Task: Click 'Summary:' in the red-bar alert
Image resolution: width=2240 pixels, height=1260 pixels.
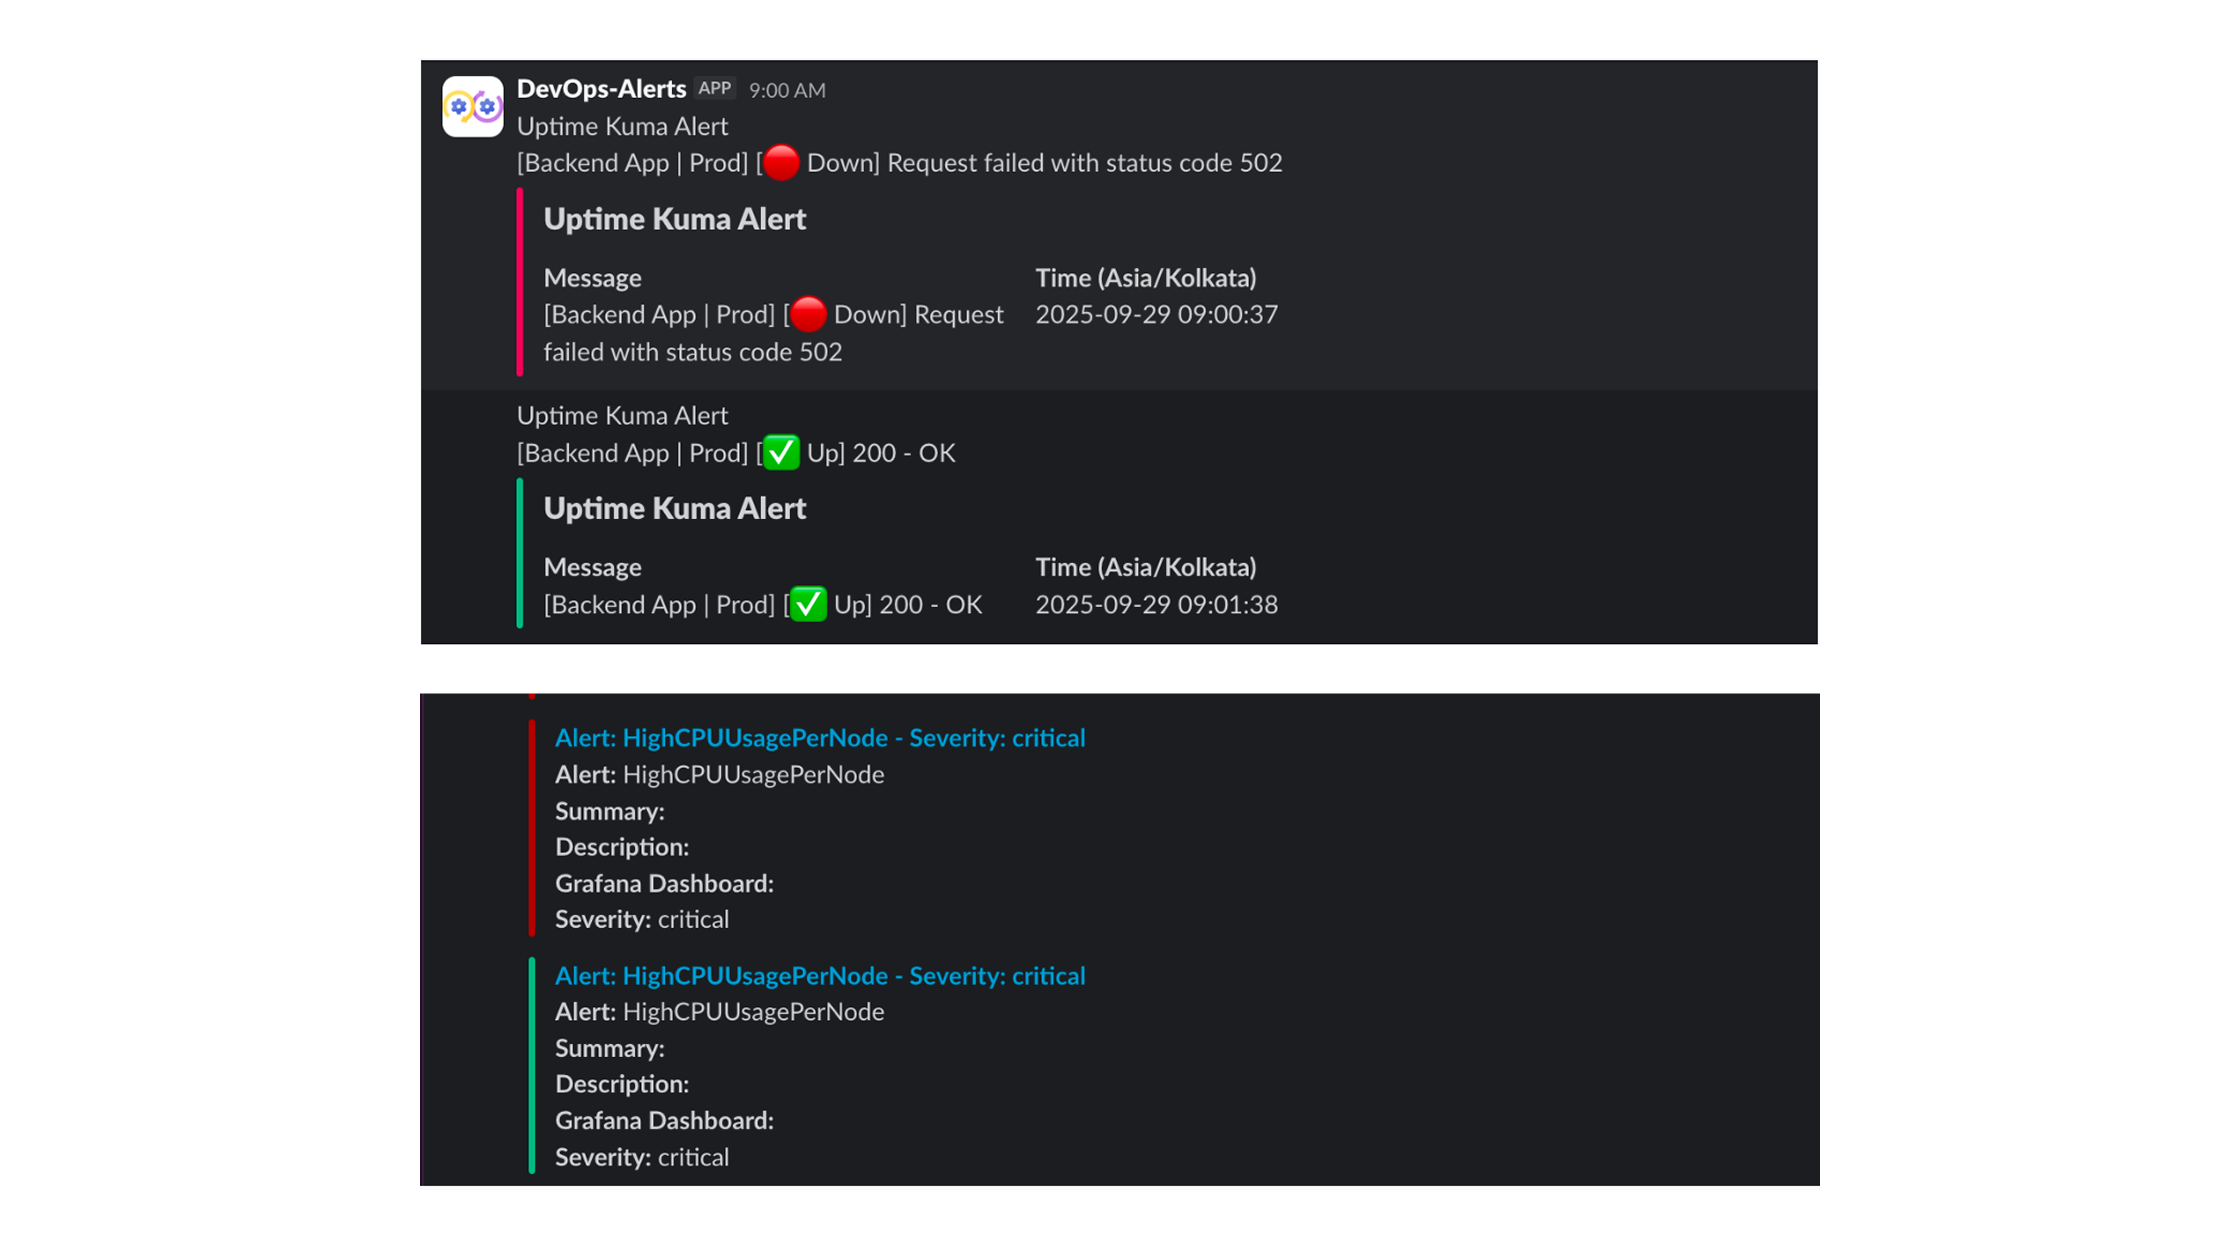Action: click(610, 811)
